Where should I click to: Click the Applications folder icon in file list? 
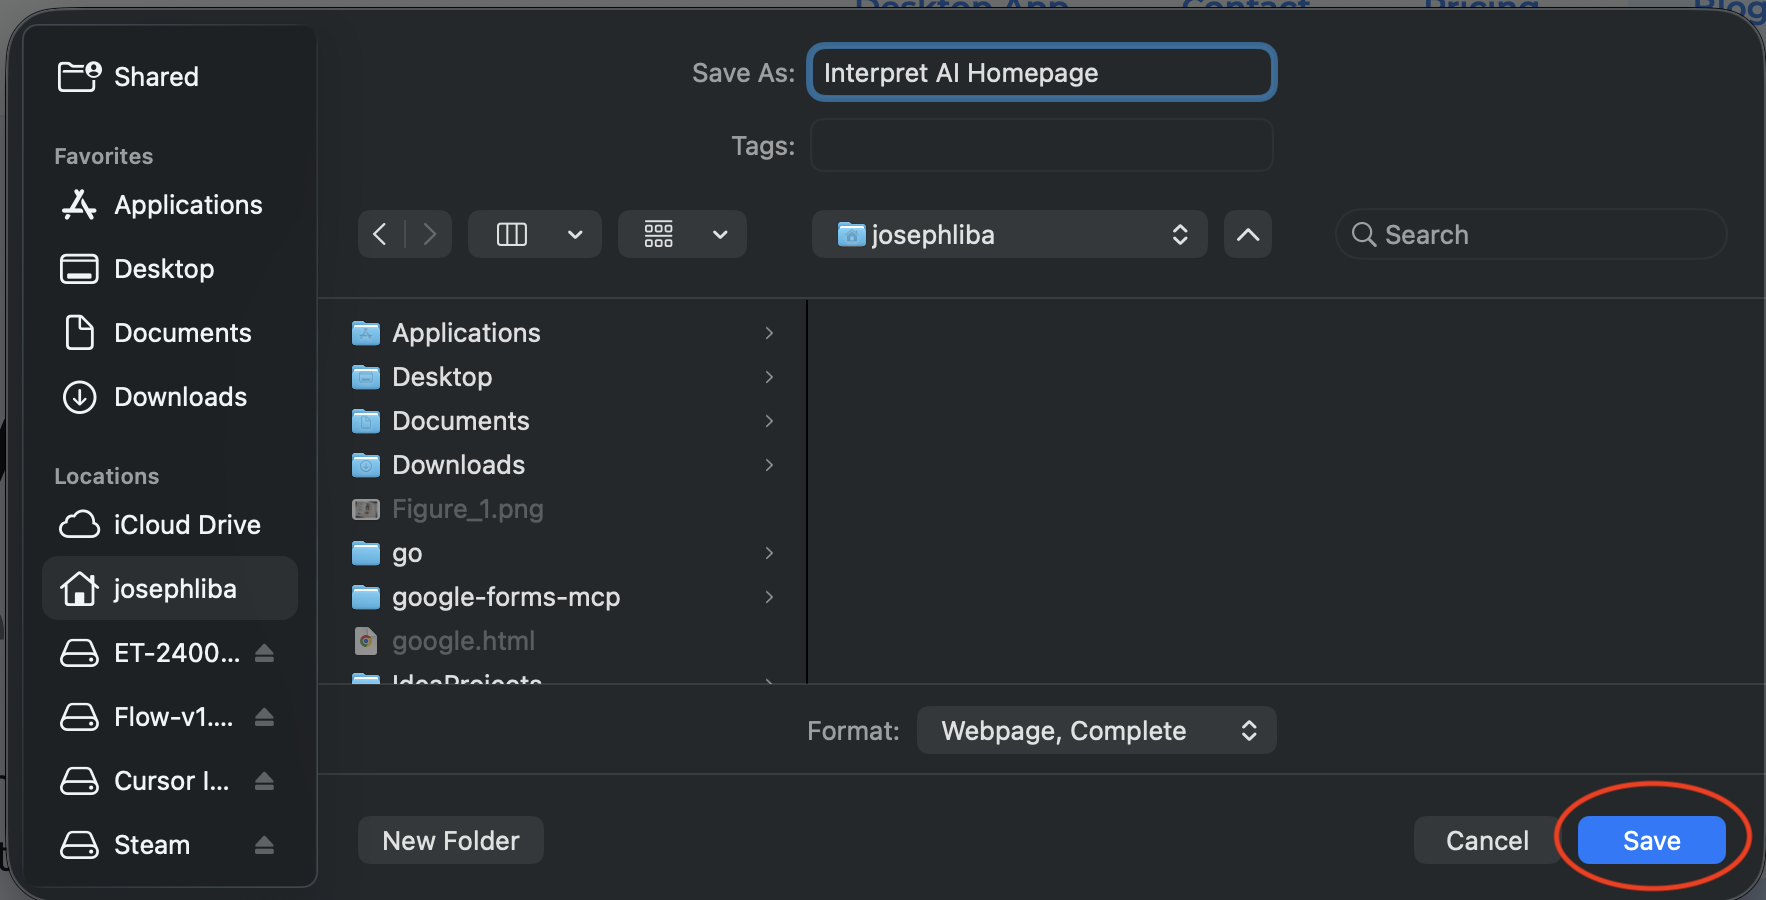(366, 333)
